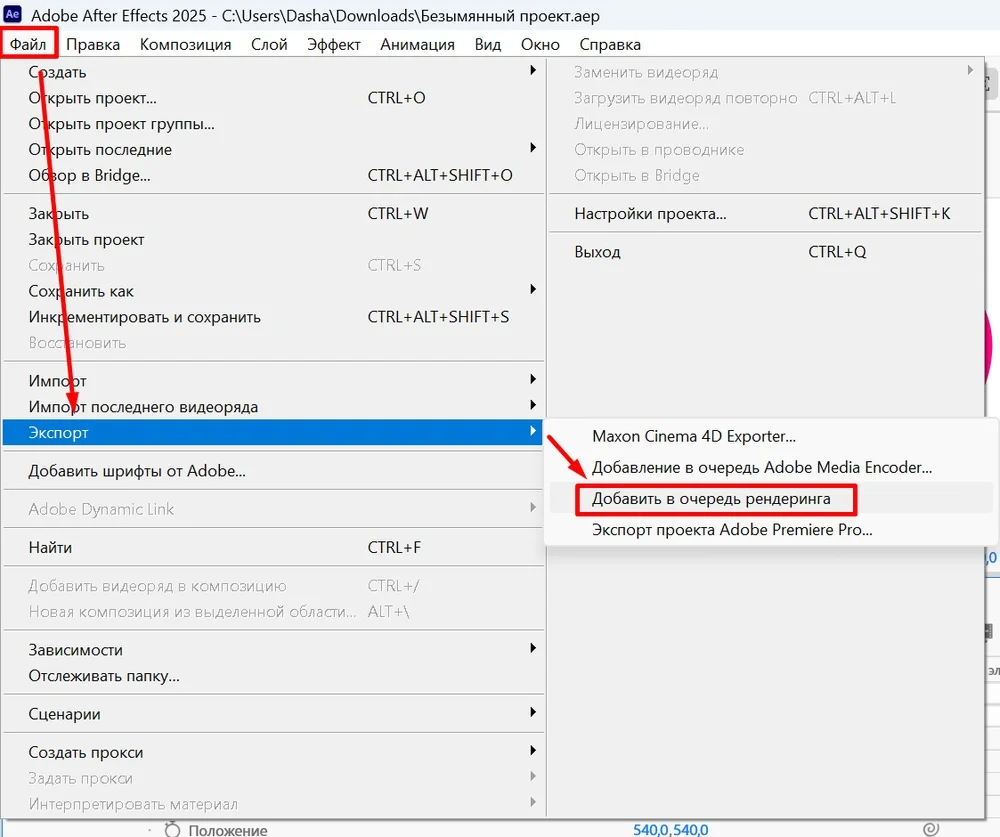Click the After Effects app icon in title bar
Screen dimensions: 1000x837
click(x=14, y=17)
